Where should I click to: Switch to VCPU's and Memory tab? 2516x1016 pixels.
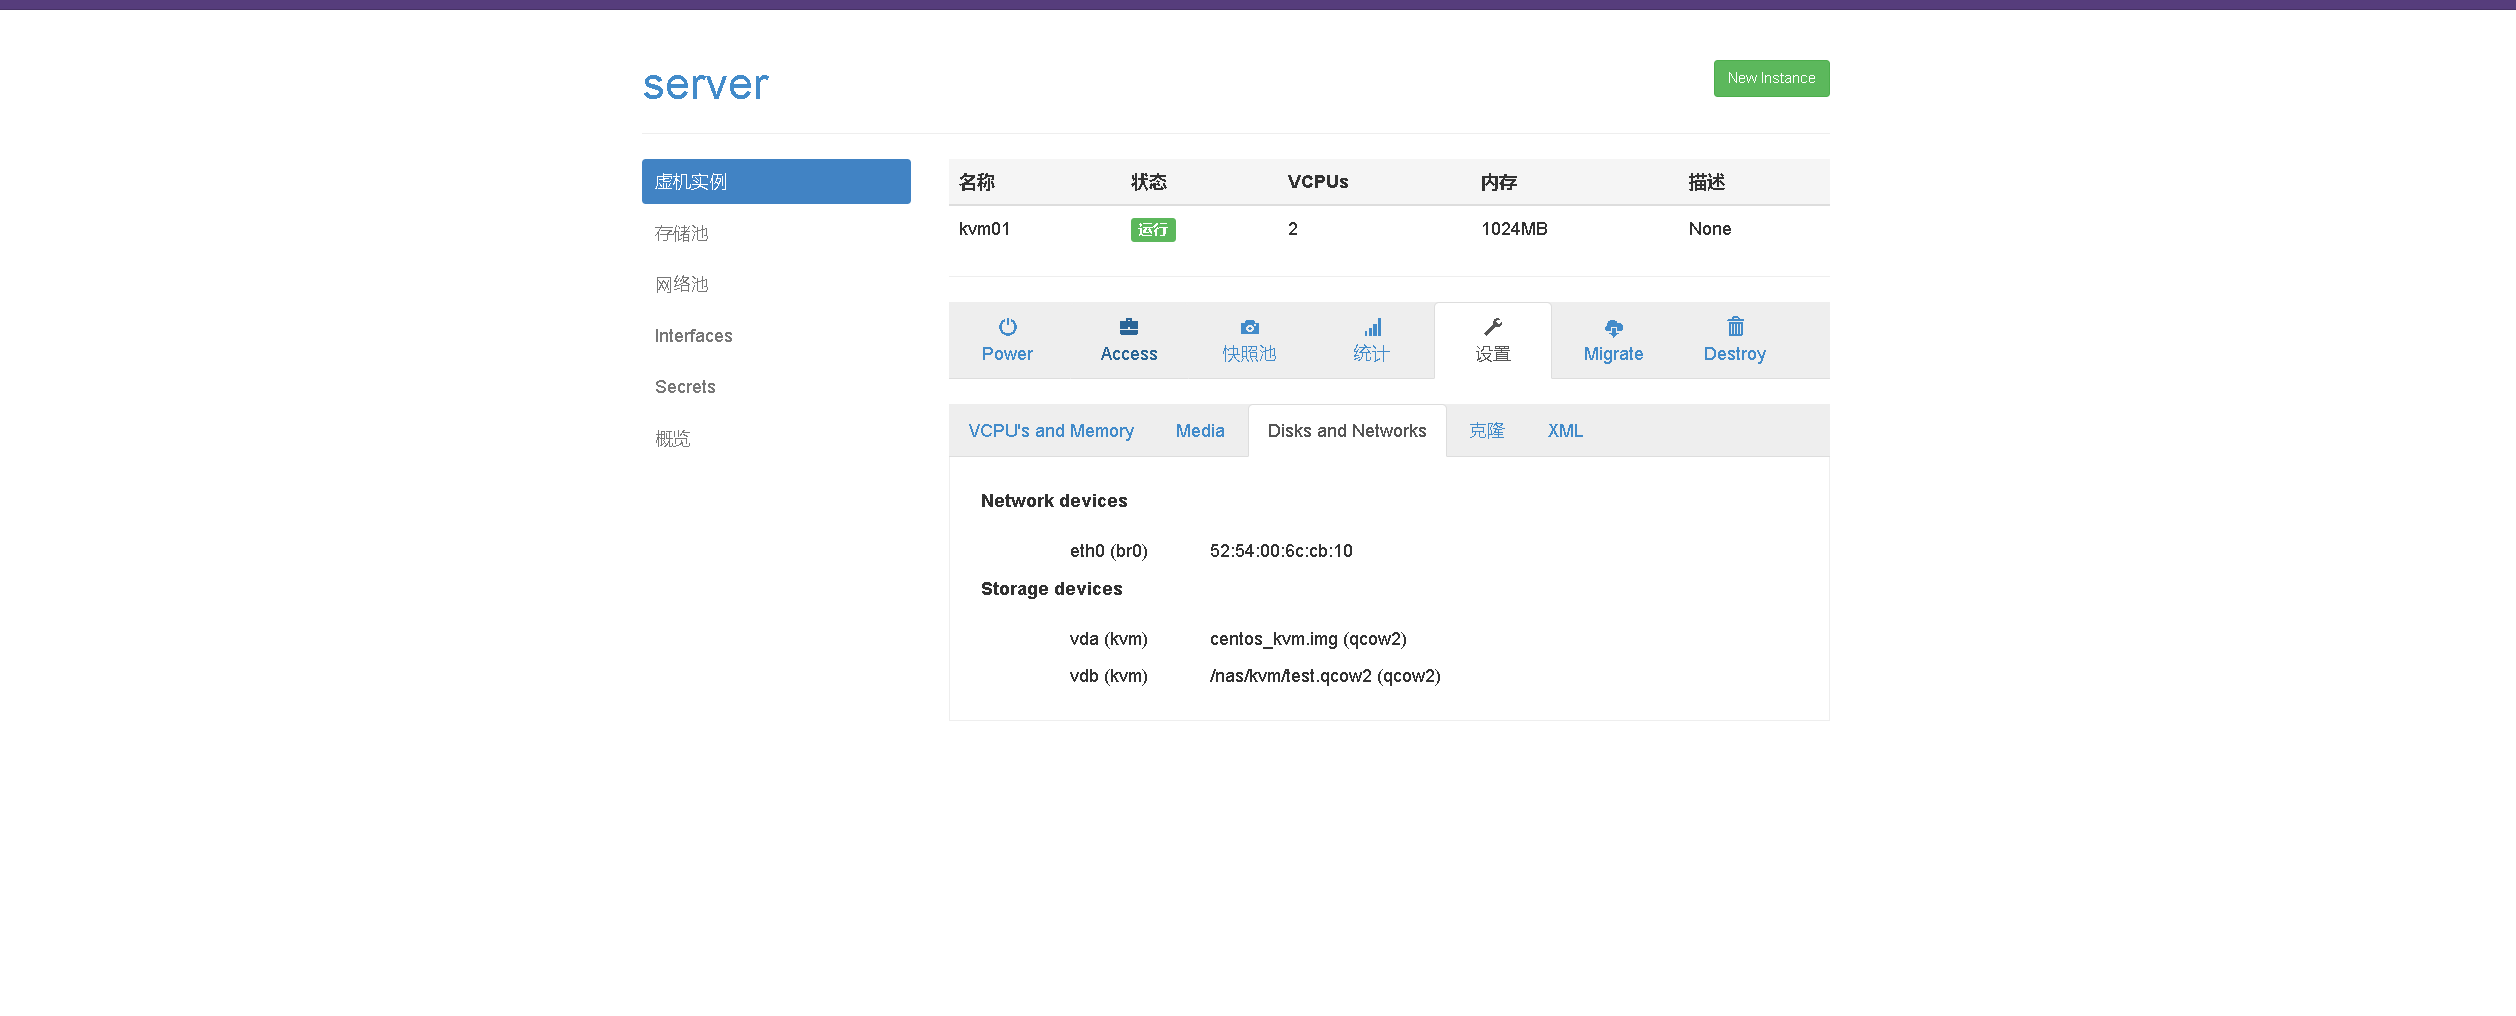click(1051, 431)
